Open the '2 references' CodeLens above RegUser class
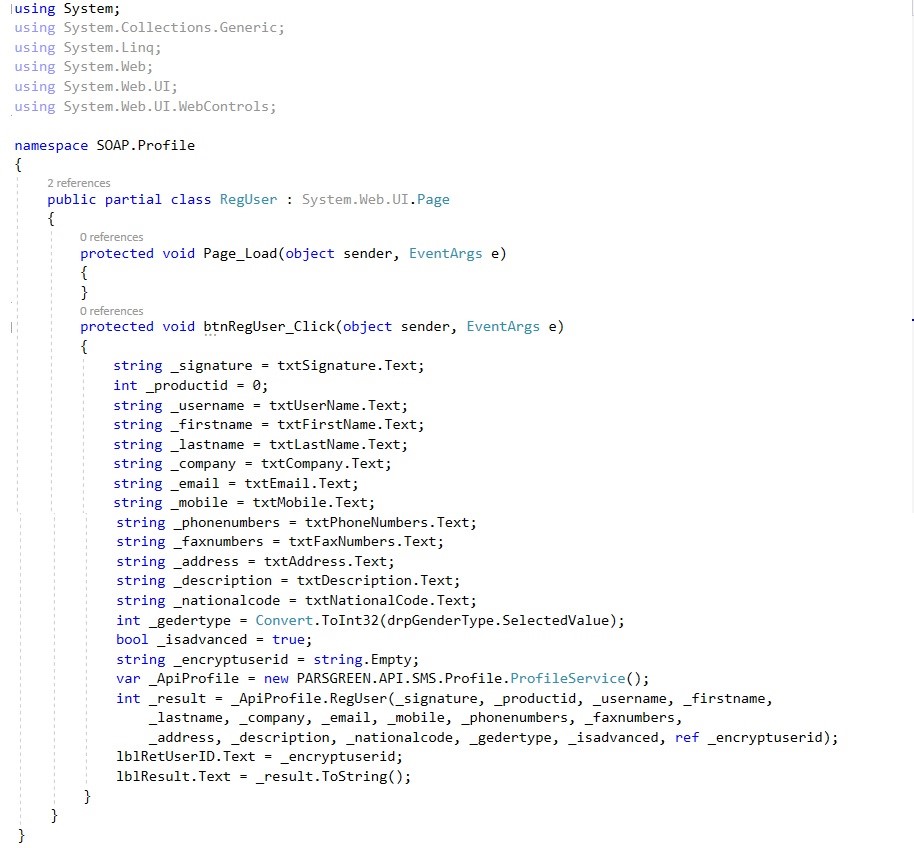 tap(78, 183)
